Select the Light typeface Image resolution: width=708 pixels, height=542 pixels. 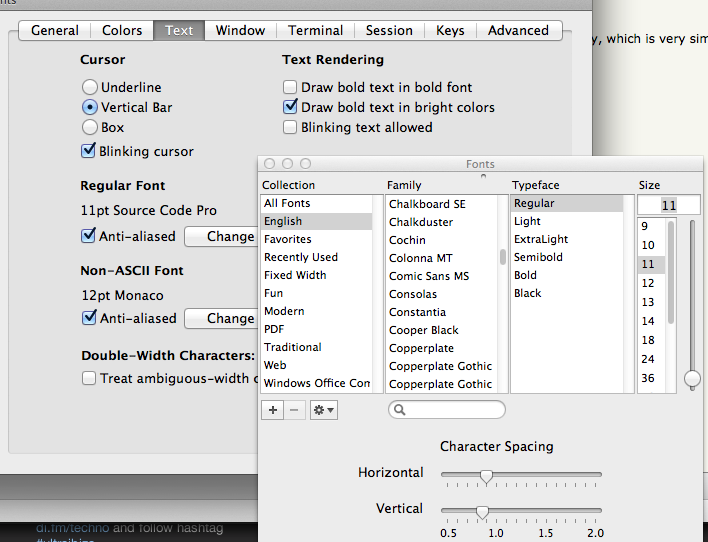tap(567, 221)
